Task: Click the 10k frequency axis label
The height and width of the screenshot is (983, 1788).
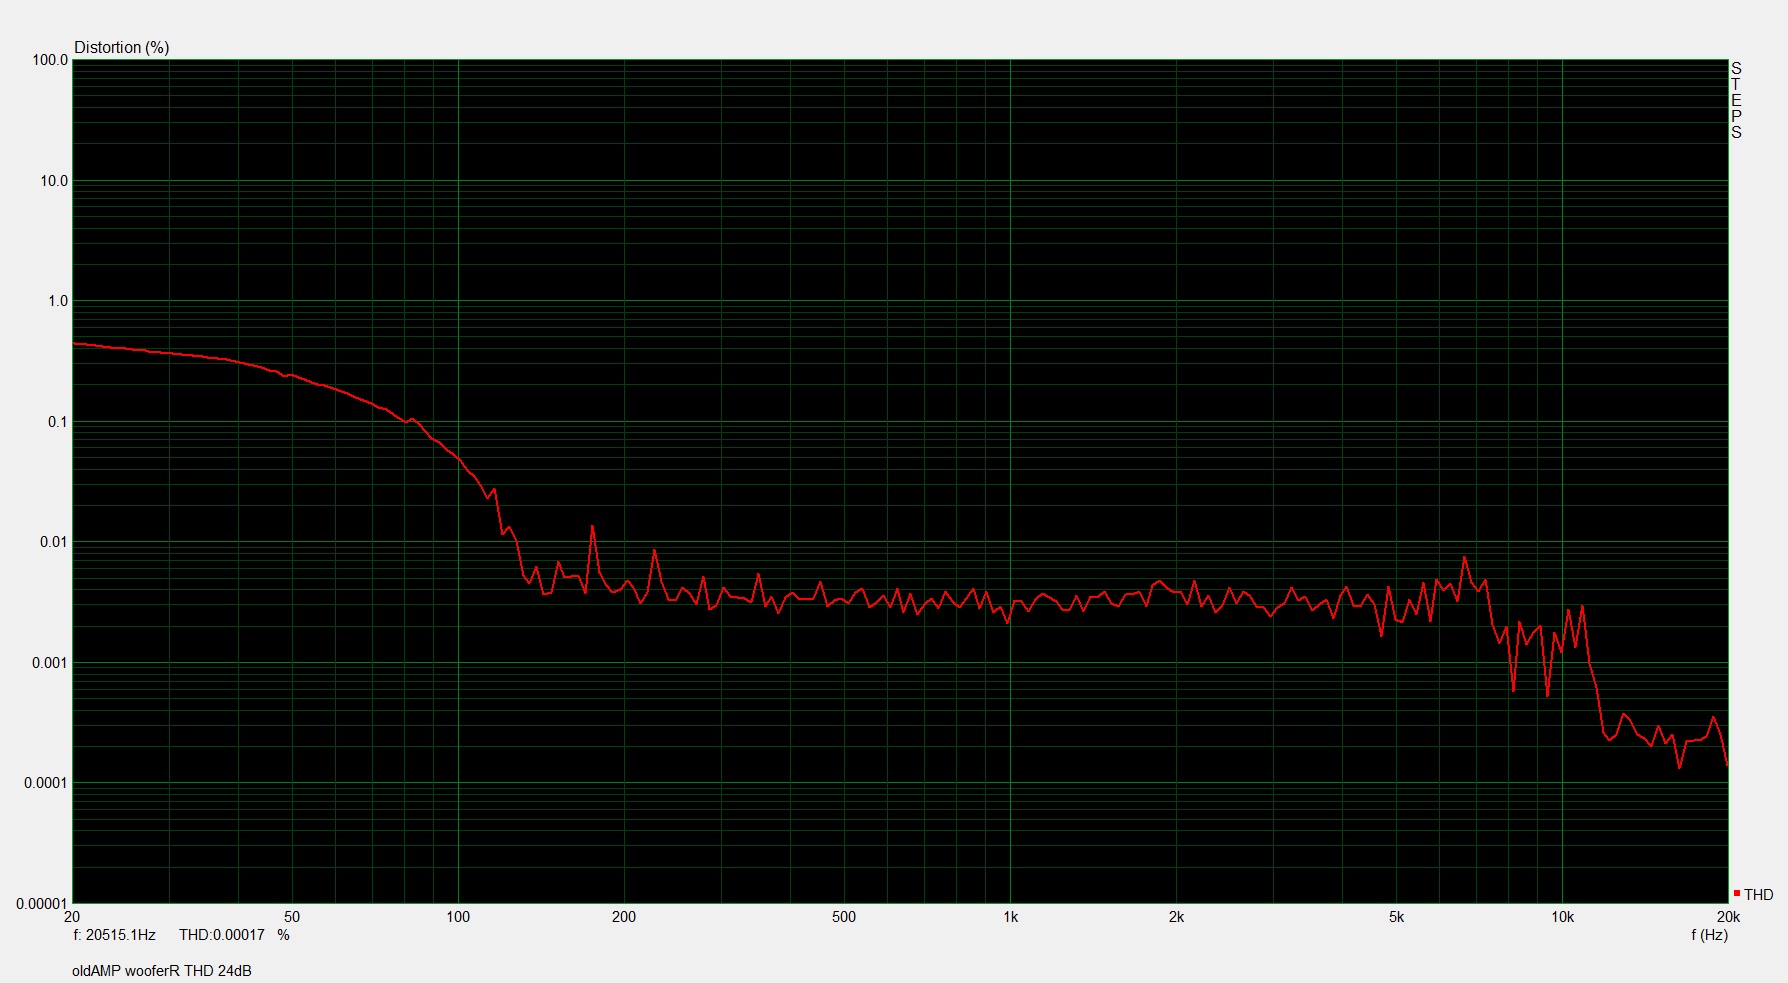Action: [1562, 917]
